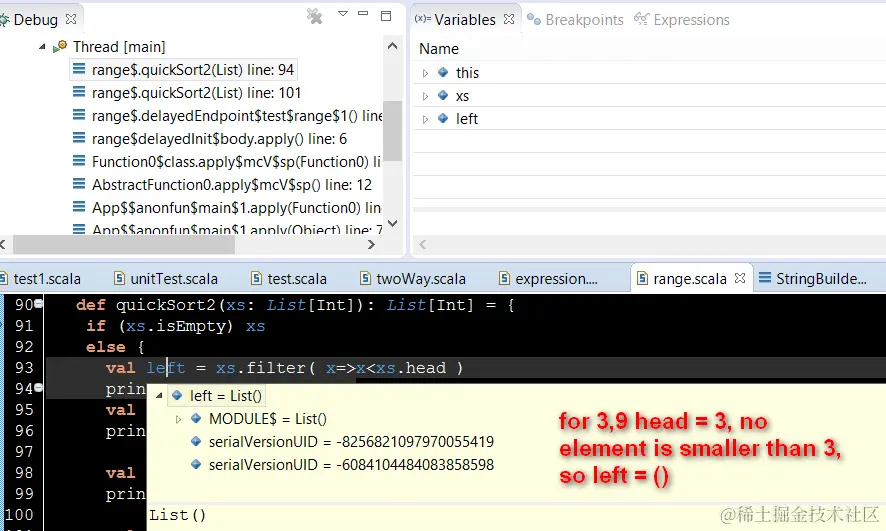Screen dimensions: 886x531
Task: Click stack frame icon beside quickSort2 line: 101
Action: pos(79,92)
